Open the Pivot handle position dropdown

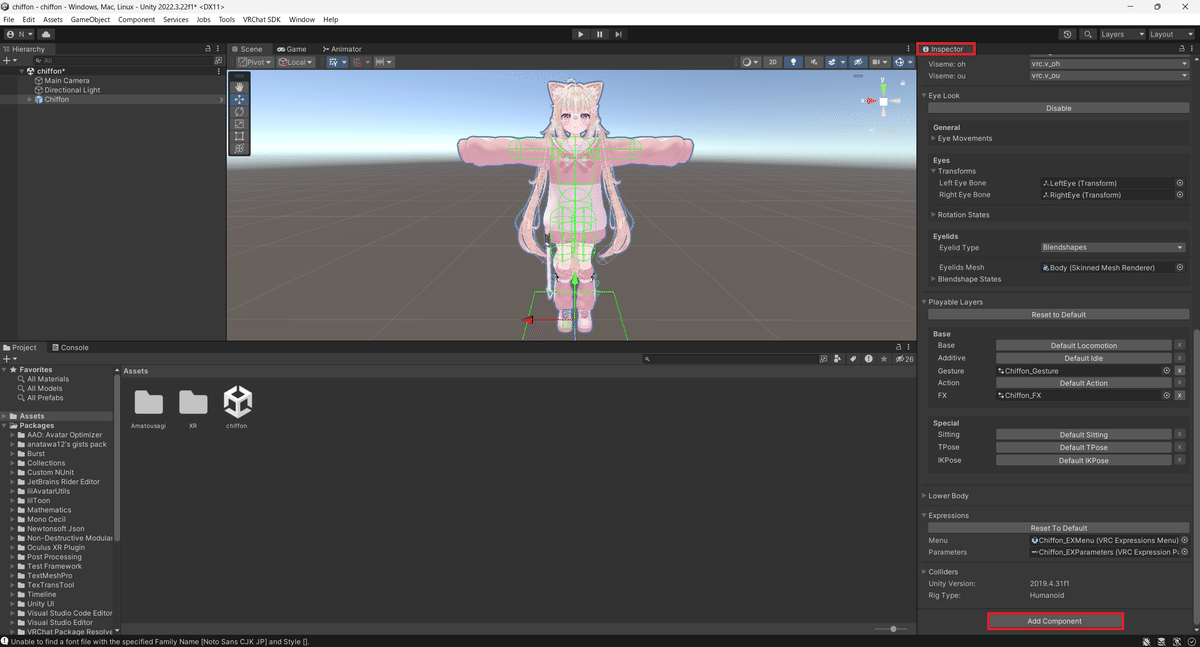(254, 62)
